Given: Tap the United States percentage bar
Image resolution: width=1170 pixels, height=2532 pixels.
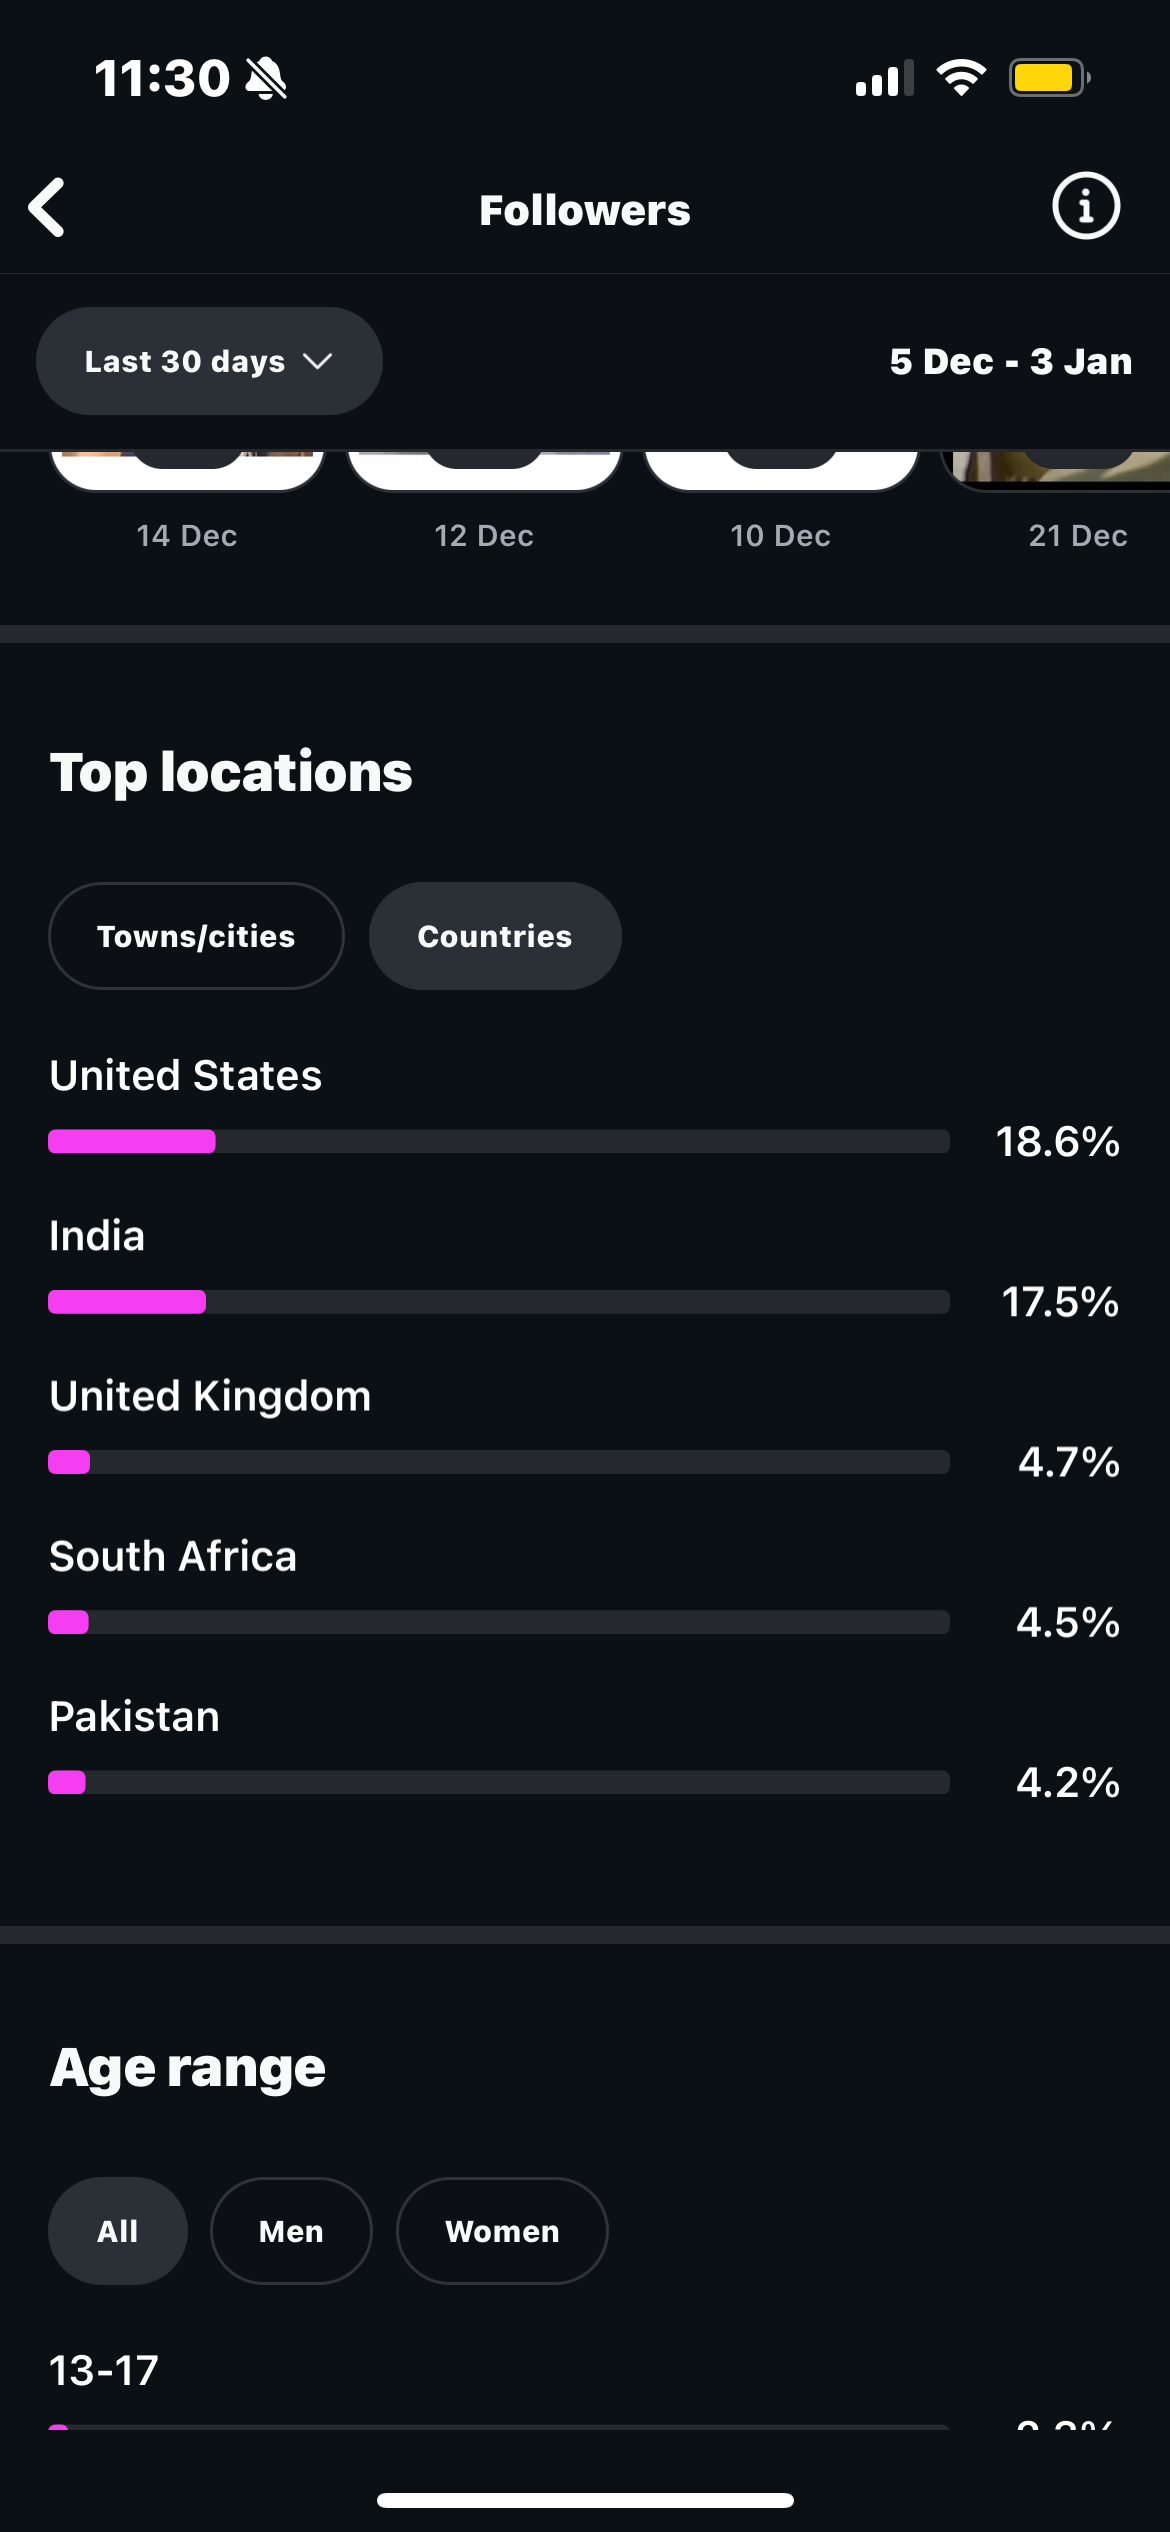Looking at the screenshot, I should click(499, 1141).
